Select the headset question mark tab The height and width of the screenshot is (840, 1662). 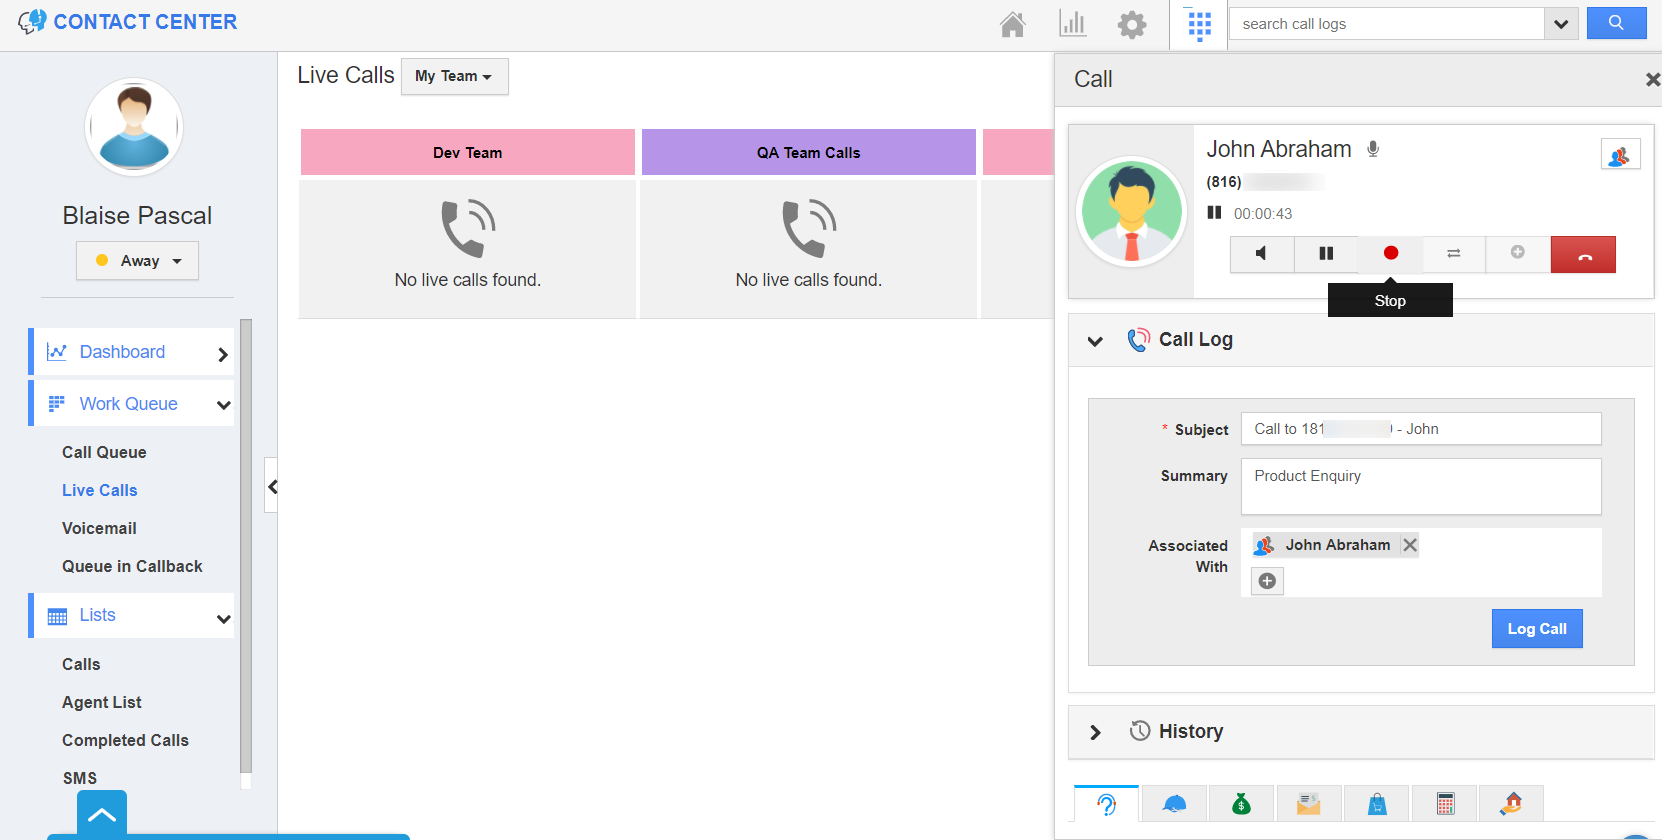[x=1106, y=804]
